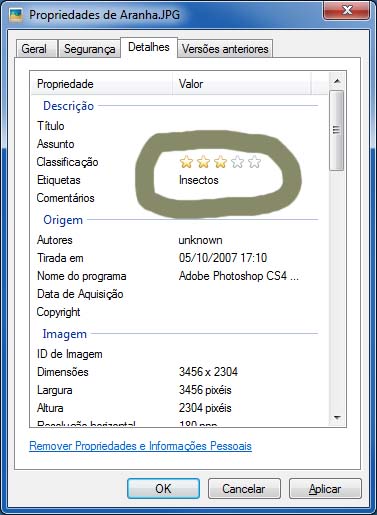Click the Imagem section header
377x515 pixels.
(x=64, y=334)
